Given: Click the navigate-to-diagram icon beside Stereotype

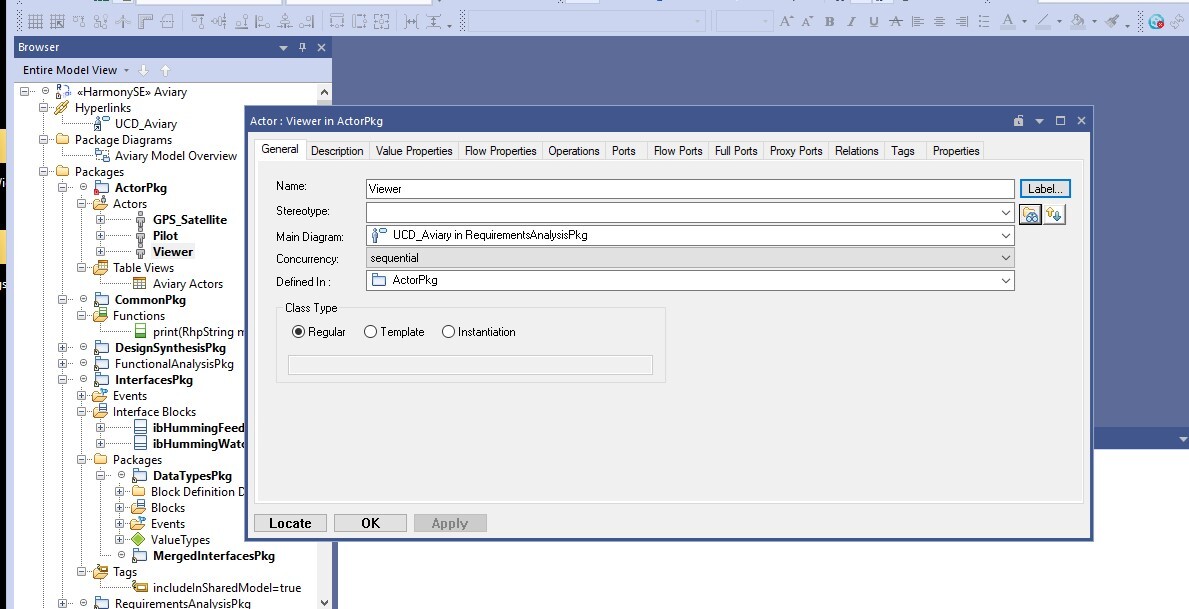Looking at the screenshot, I should pyautogui.click(x=1030, y=213).
